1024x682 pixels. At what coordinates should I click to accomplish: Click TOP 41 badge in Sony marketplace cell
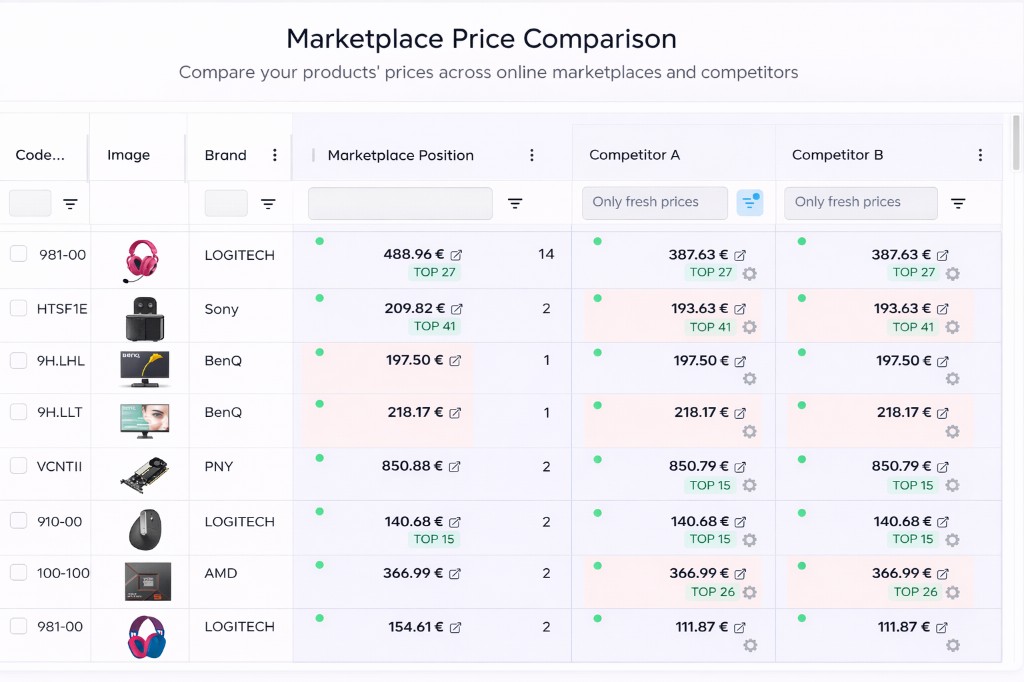[434, 326]
